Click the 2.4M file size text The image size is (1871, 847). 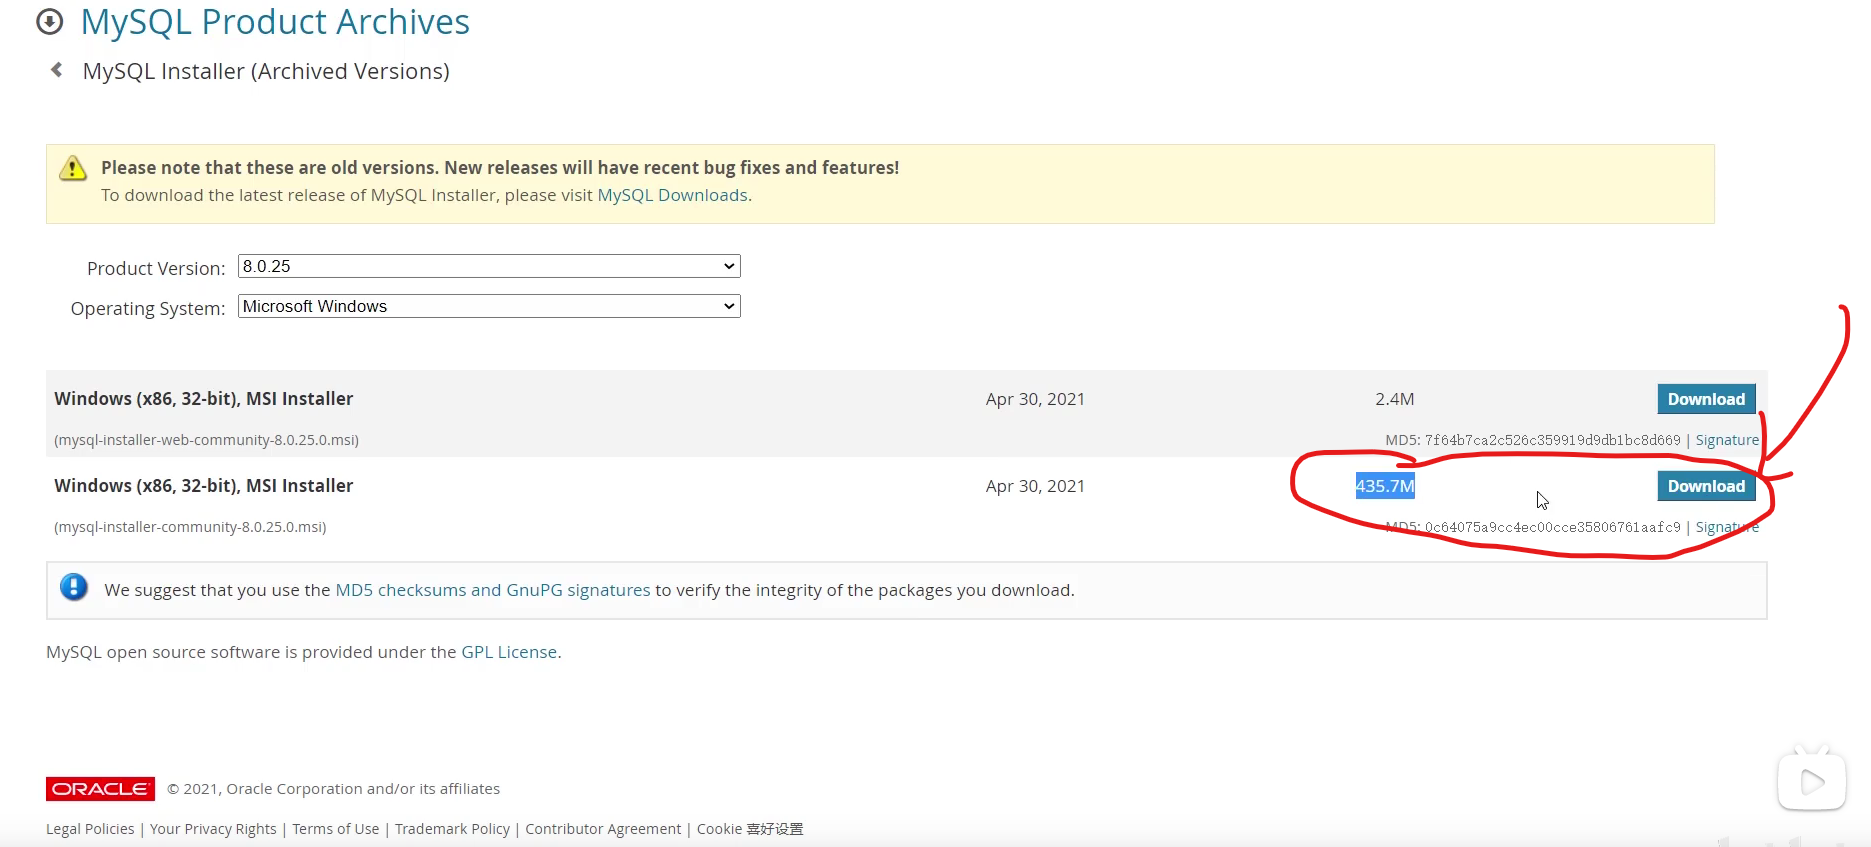coord(1395,399)
